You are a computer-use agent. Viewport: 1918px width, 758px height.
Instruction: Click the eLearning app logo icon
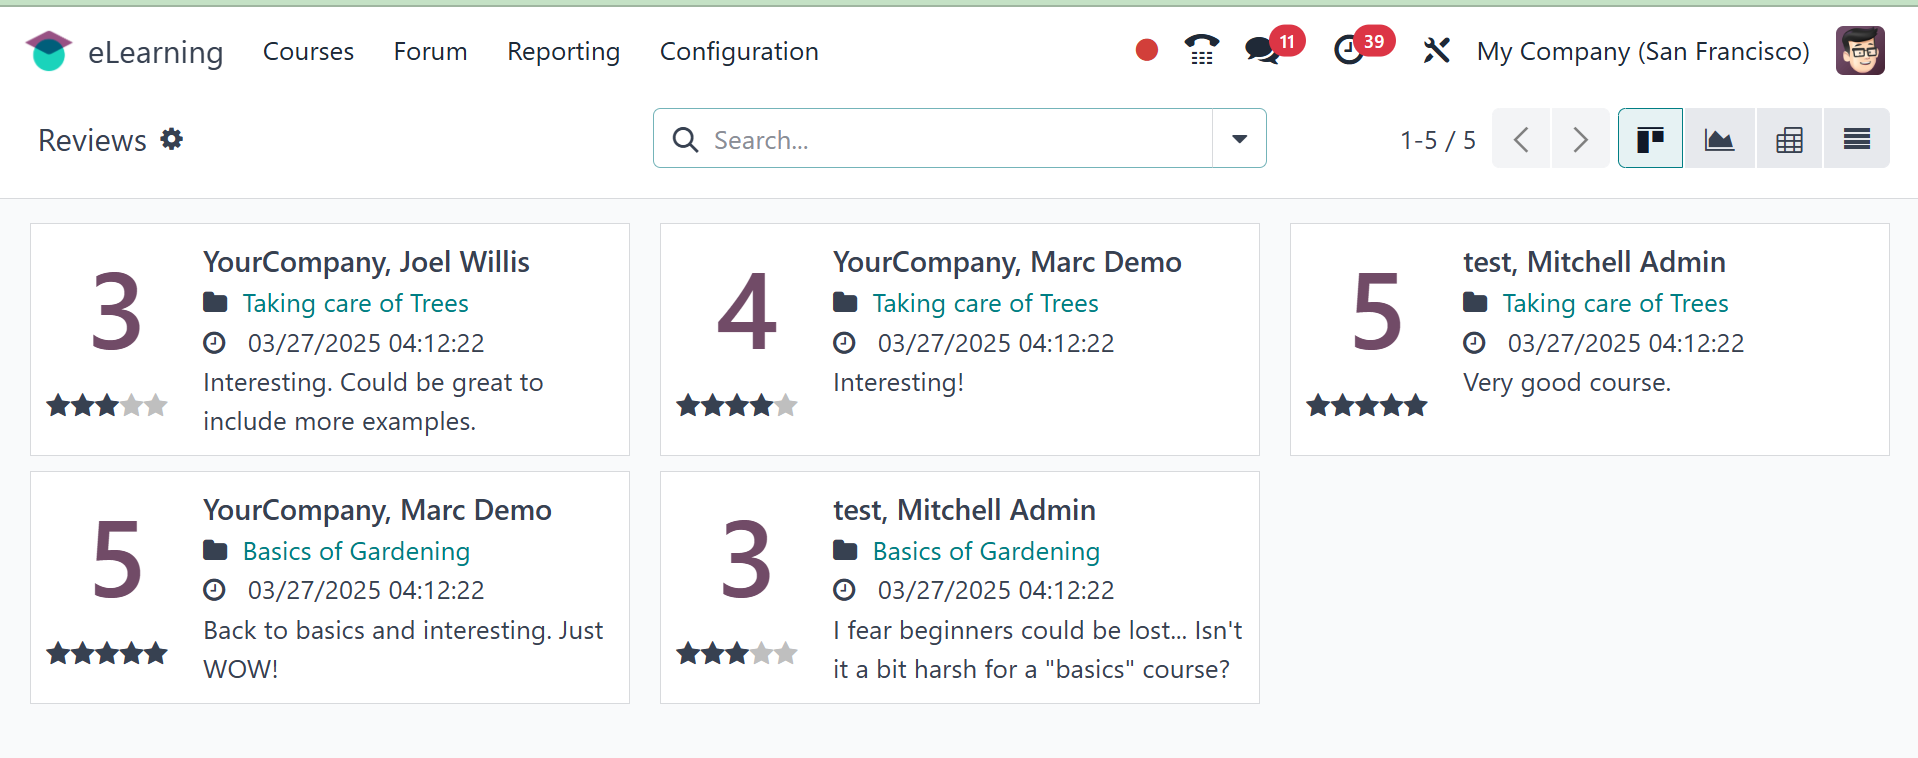click(48, 51)
